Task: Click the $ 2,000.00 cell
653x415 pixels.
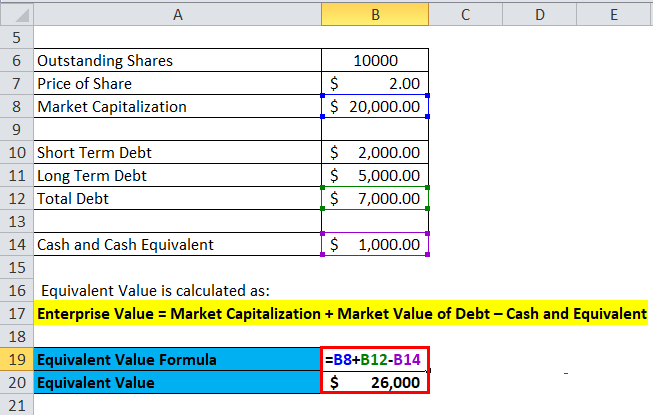Action: (375, 152)
